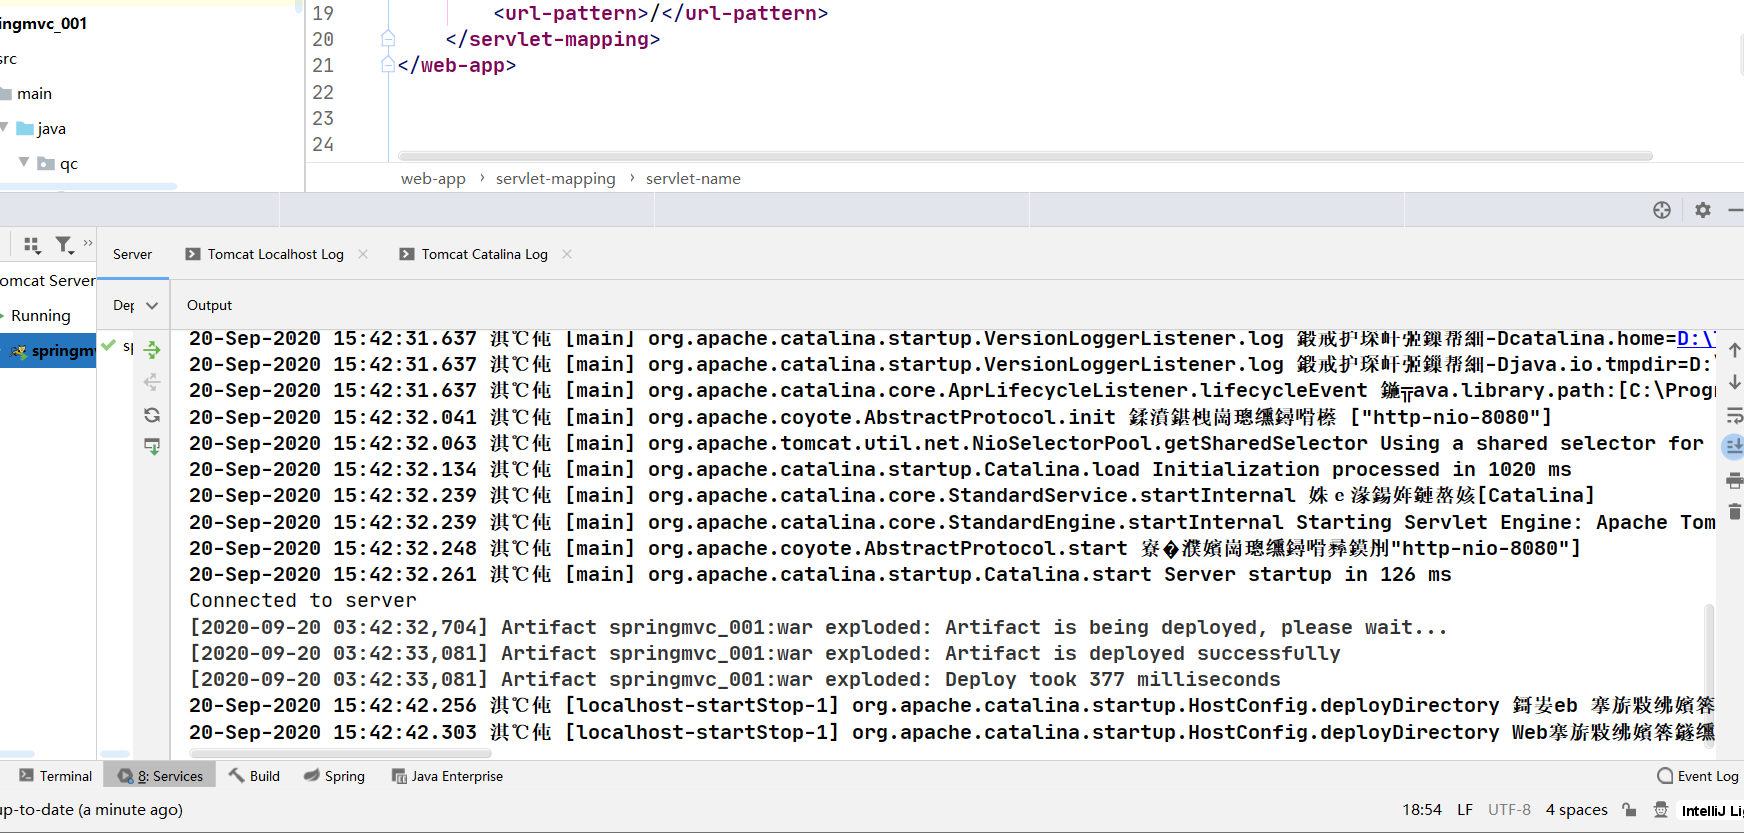Click the deployed artifact green checkmark item
1744x833 pixels.
point(117,347)
